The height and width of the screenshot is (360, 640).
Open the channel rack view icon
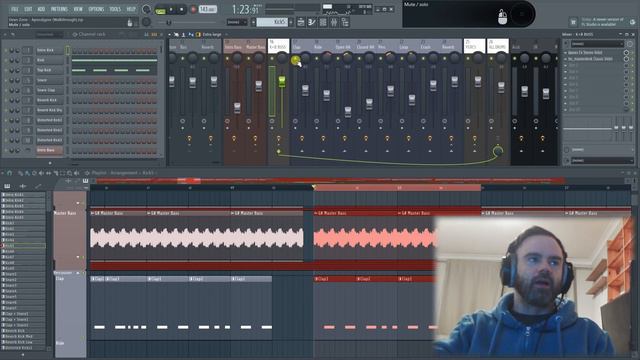[323, 22]
